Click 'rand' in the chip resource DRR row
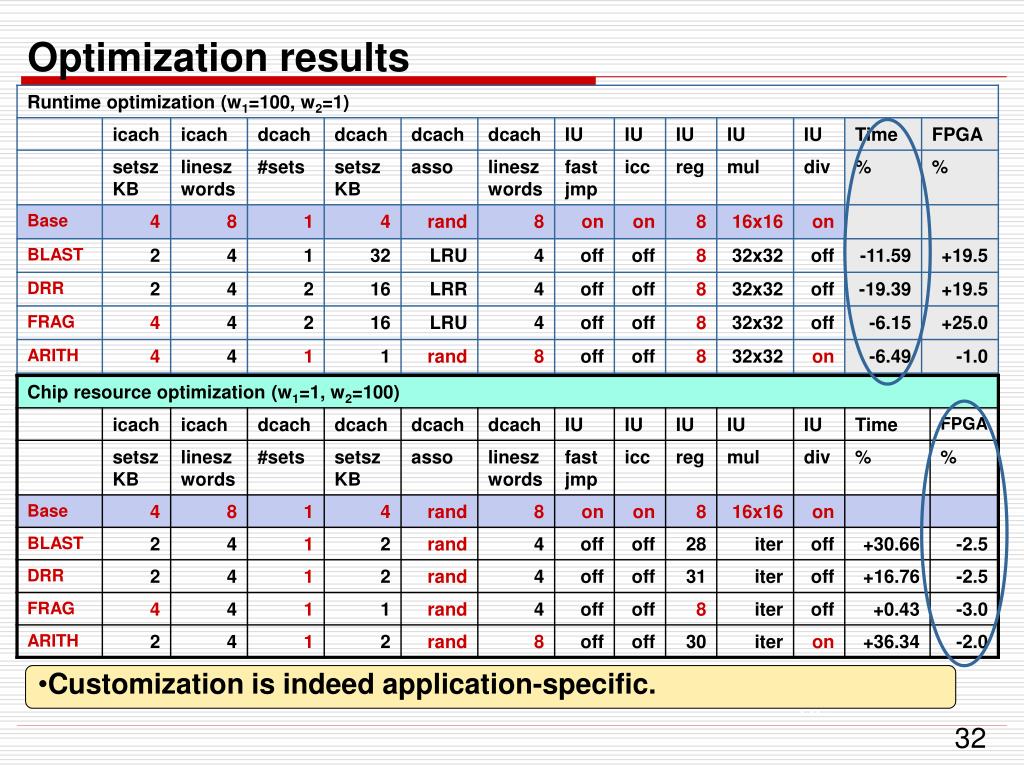The height and width of the screenshot is (768, 1024). tap(447, 577)
